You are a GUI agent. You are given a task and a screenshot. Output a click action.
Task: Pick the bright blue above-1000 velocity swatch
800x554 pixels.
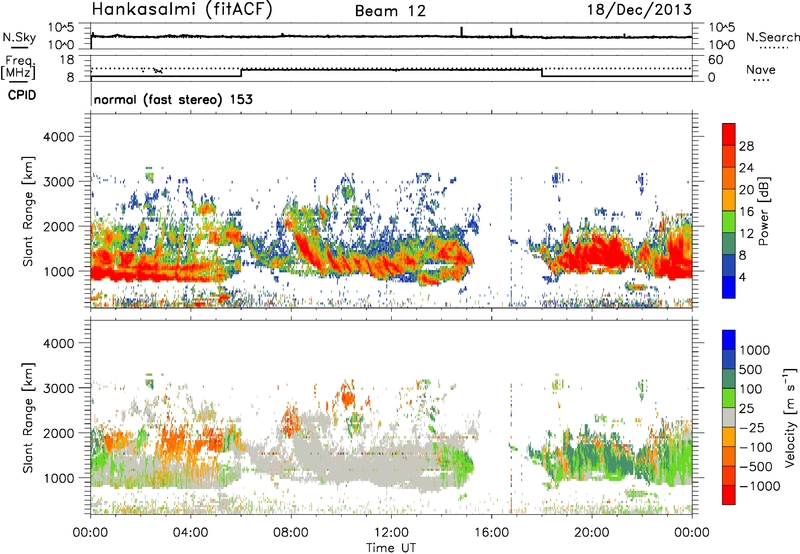[x=729, y=340]
